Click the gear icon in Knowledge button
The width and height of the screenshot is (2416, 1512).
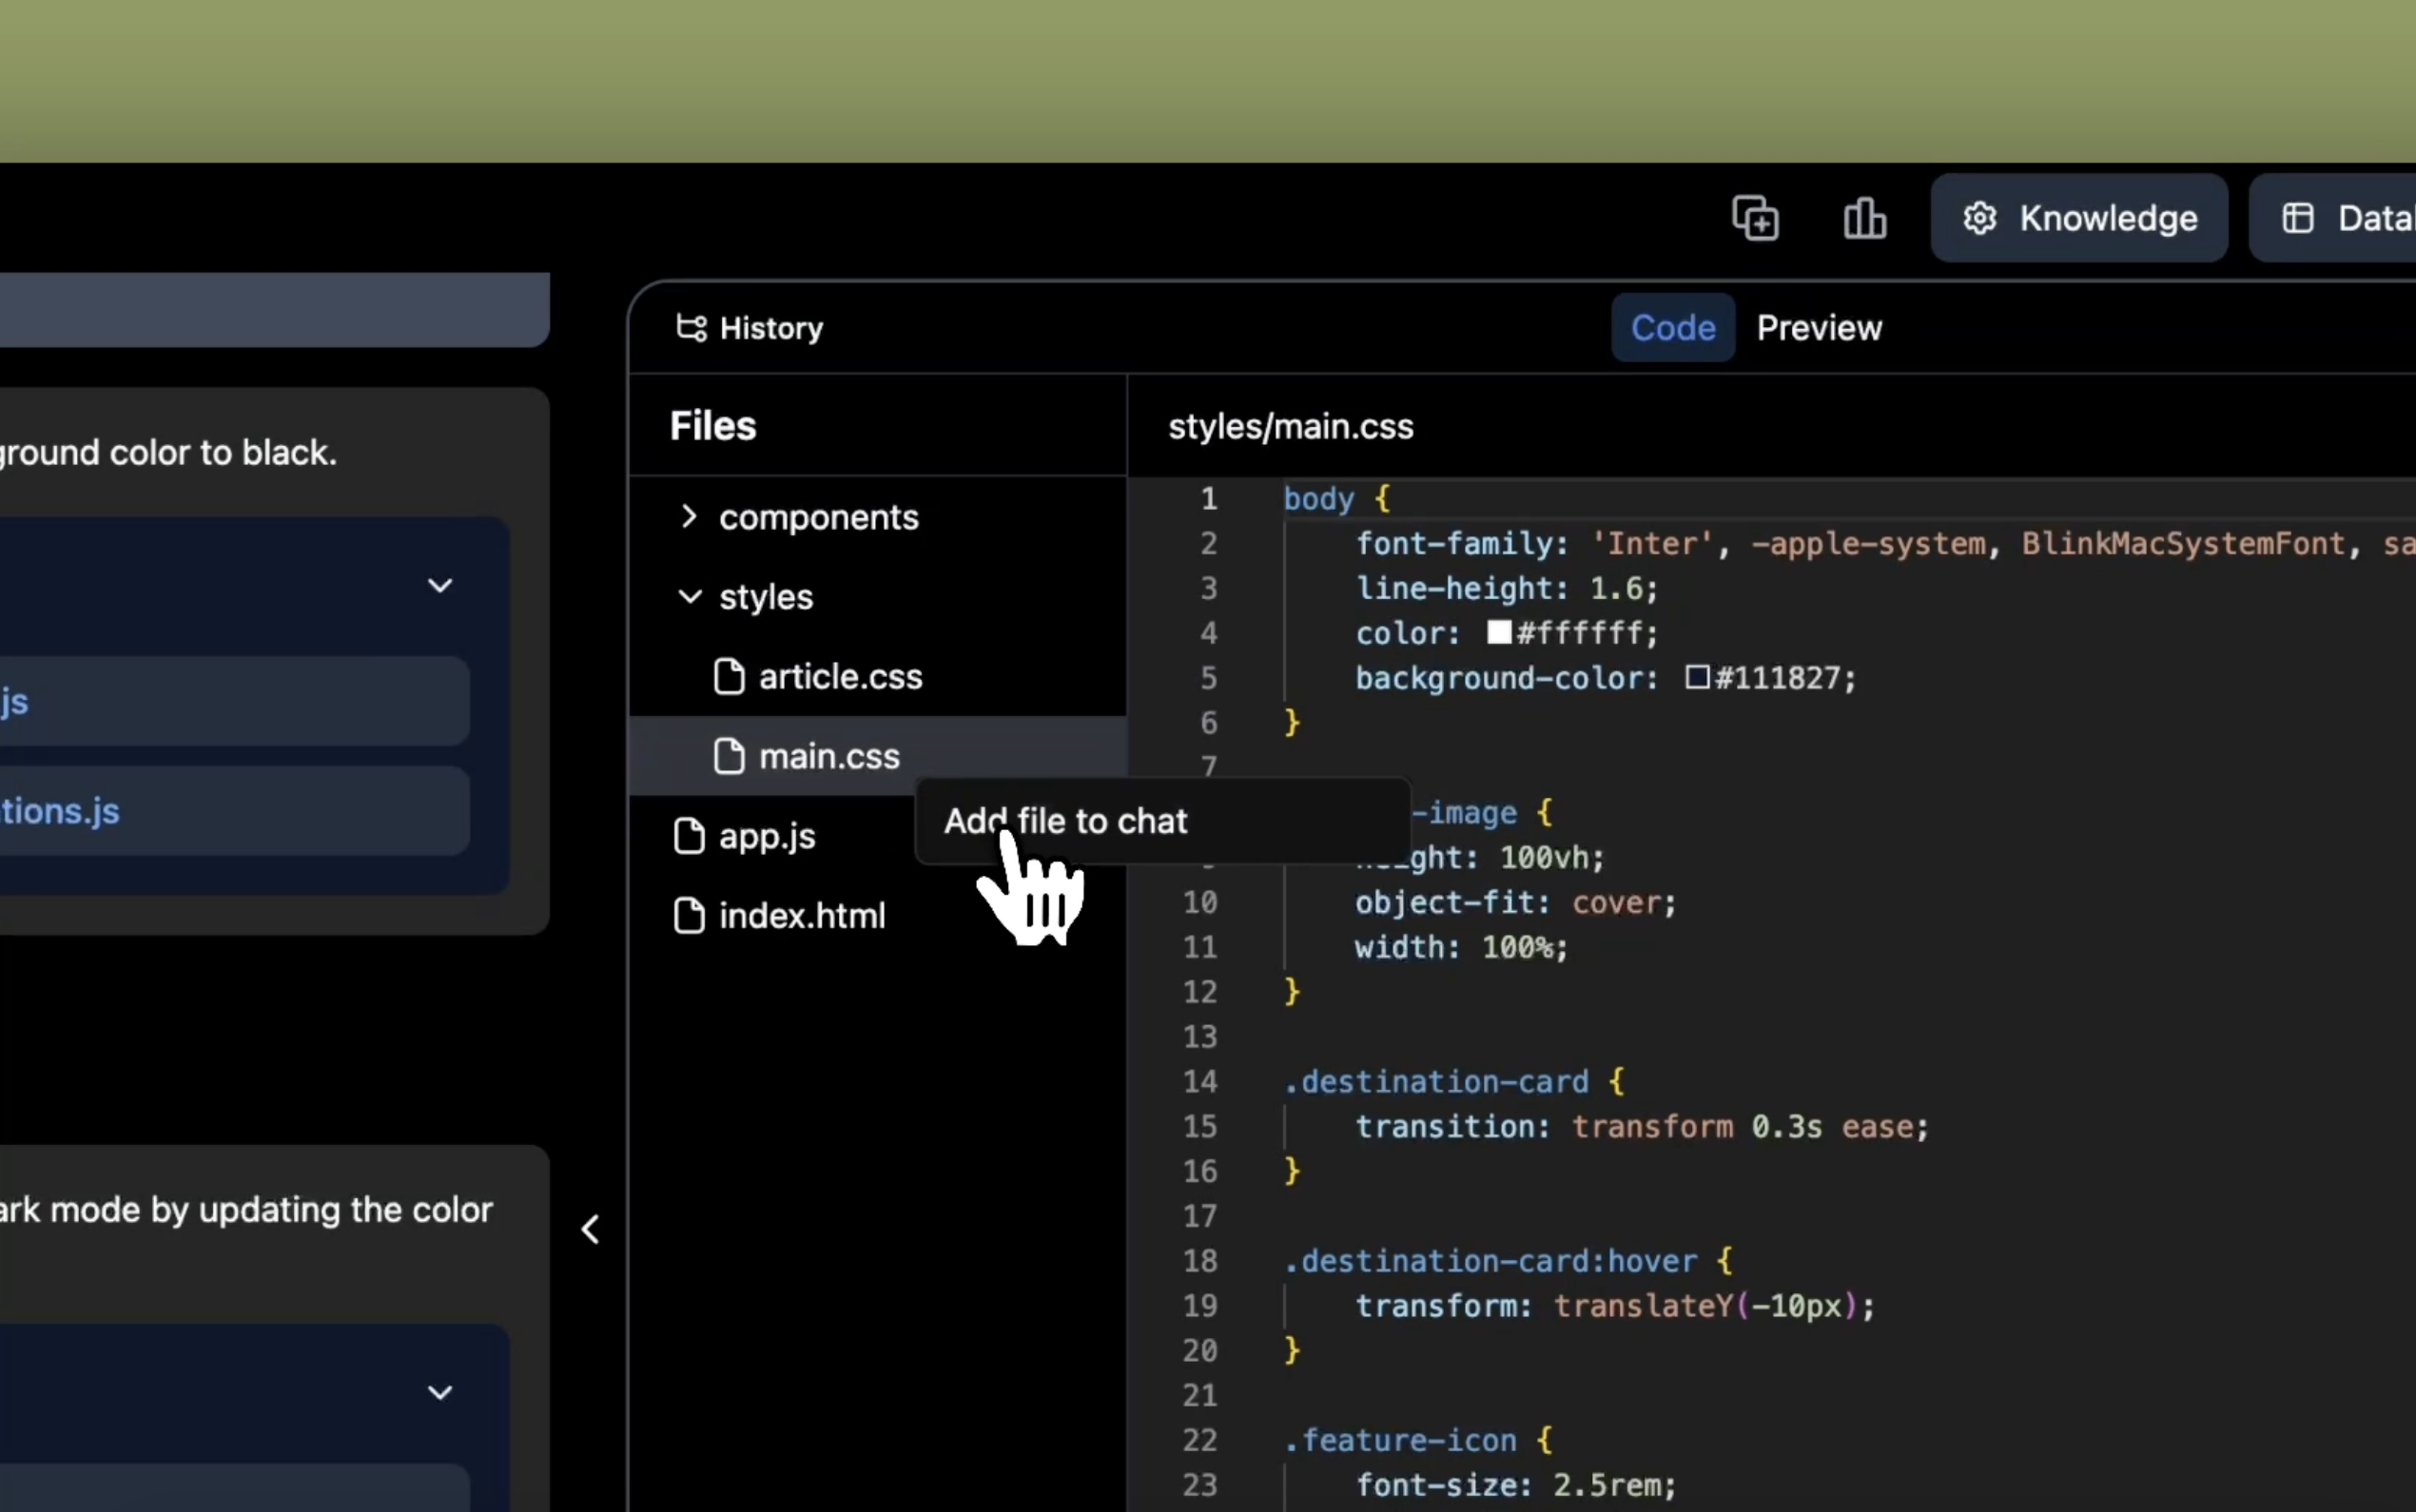tap(1980, 218)
